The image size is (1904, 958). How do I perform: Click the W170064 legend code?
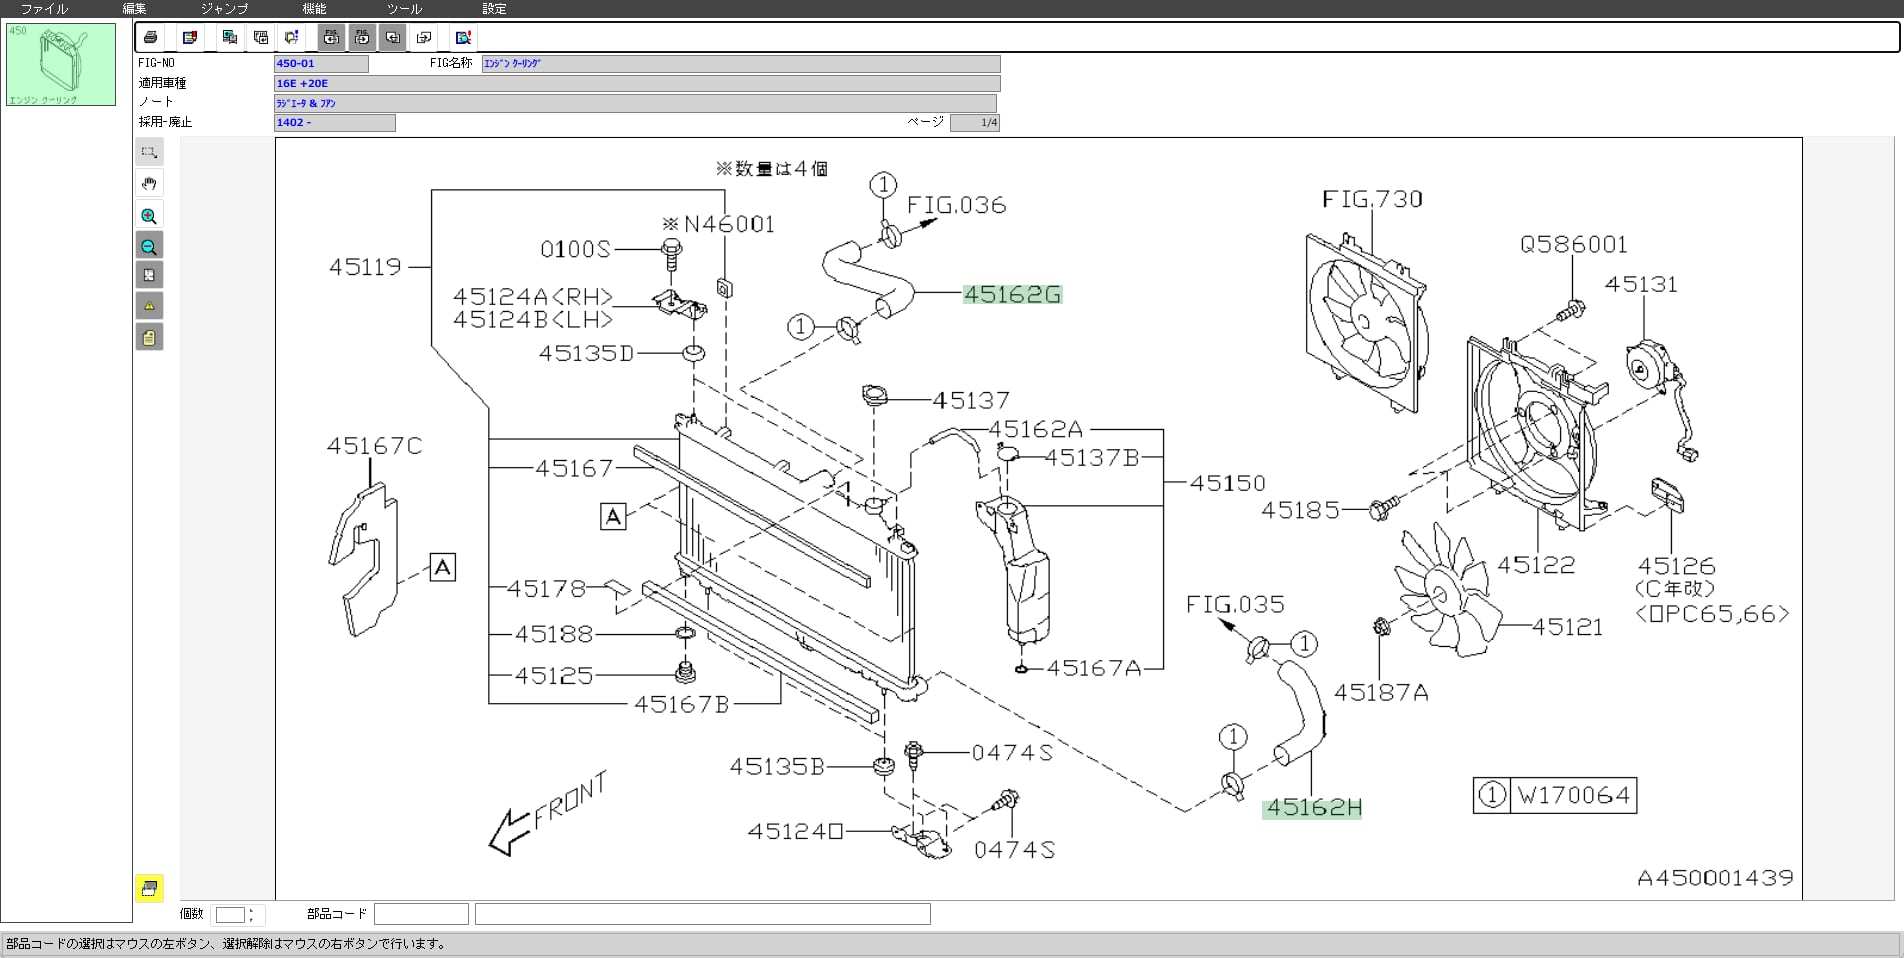click(x=1573, y=796)
